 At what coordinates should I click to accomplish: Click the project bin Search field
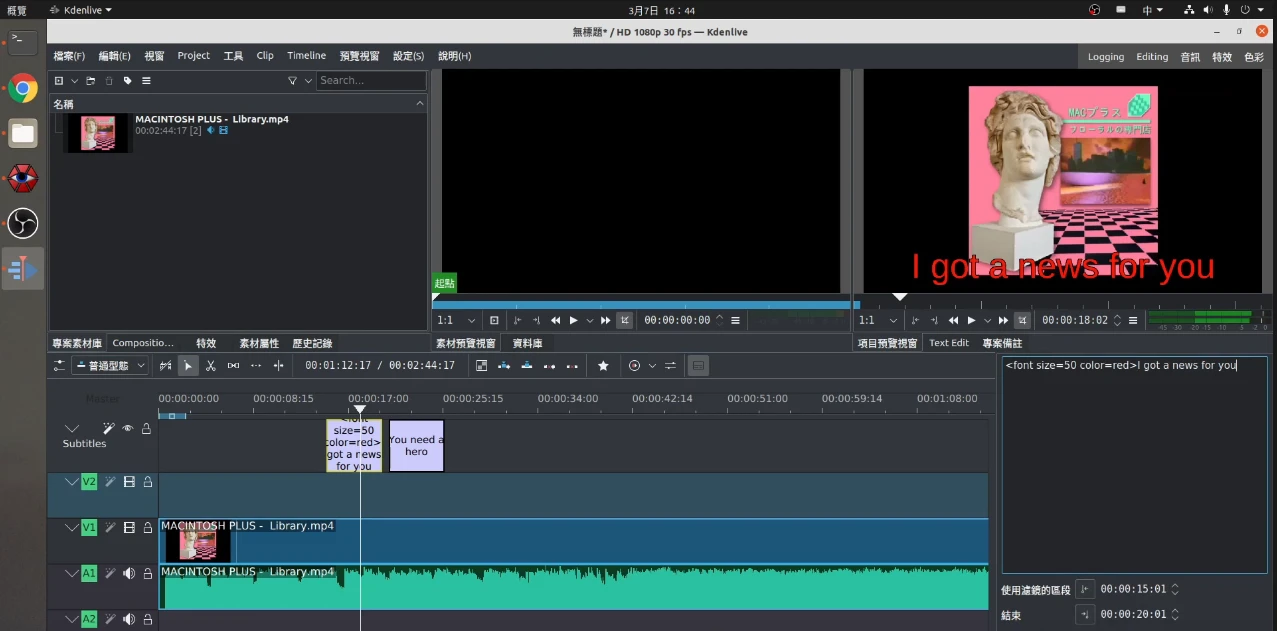coord(370,81)
